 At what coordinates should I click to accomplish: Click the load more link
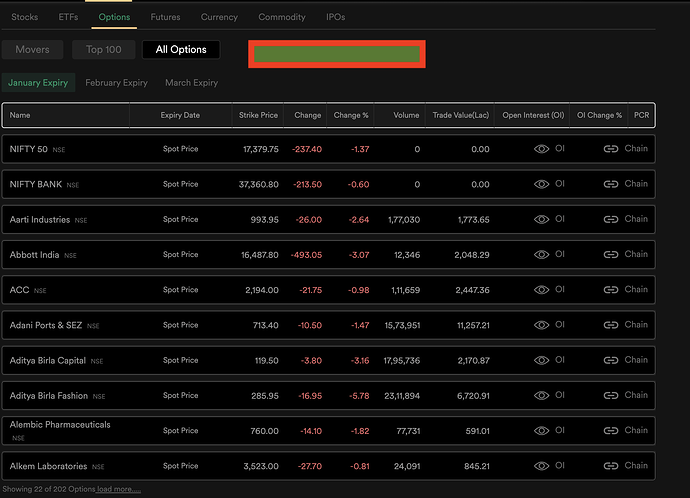click(119, 489)
